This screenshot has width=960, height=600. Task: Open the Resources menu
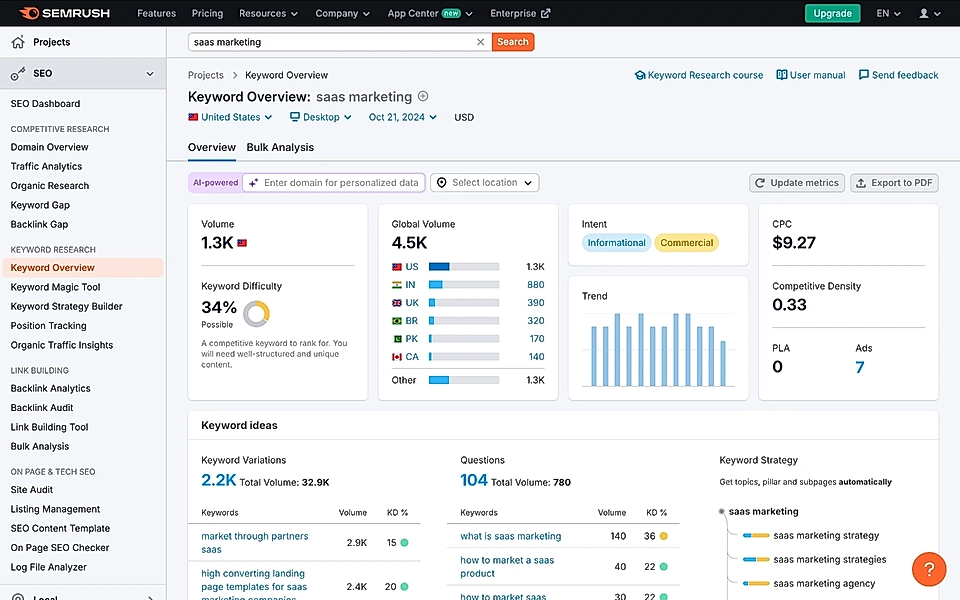(x=268, y=13)
